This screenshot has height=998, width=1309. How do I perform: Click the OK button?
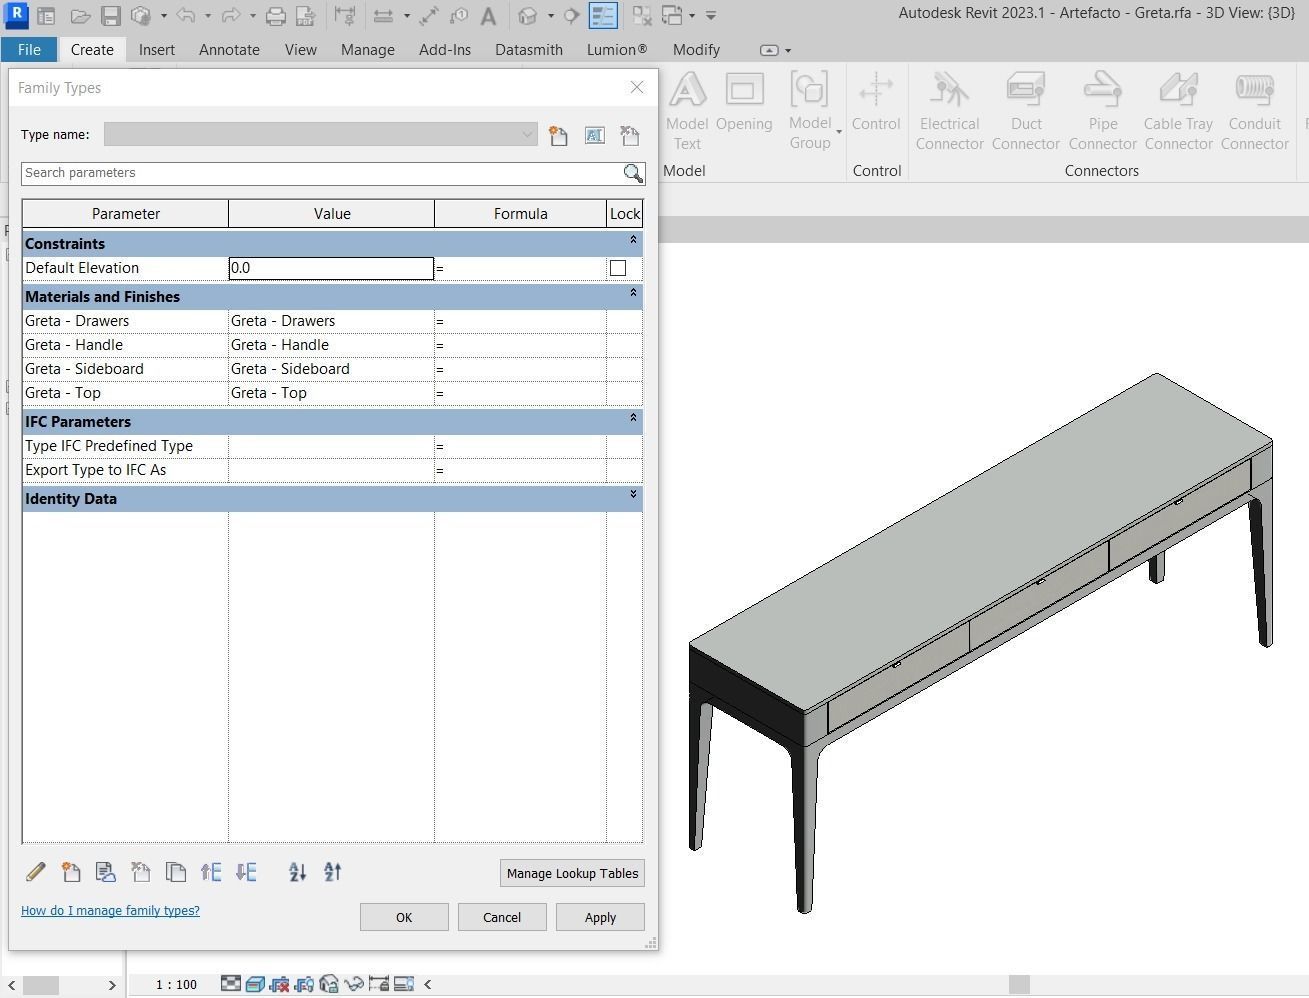(404, 917)
